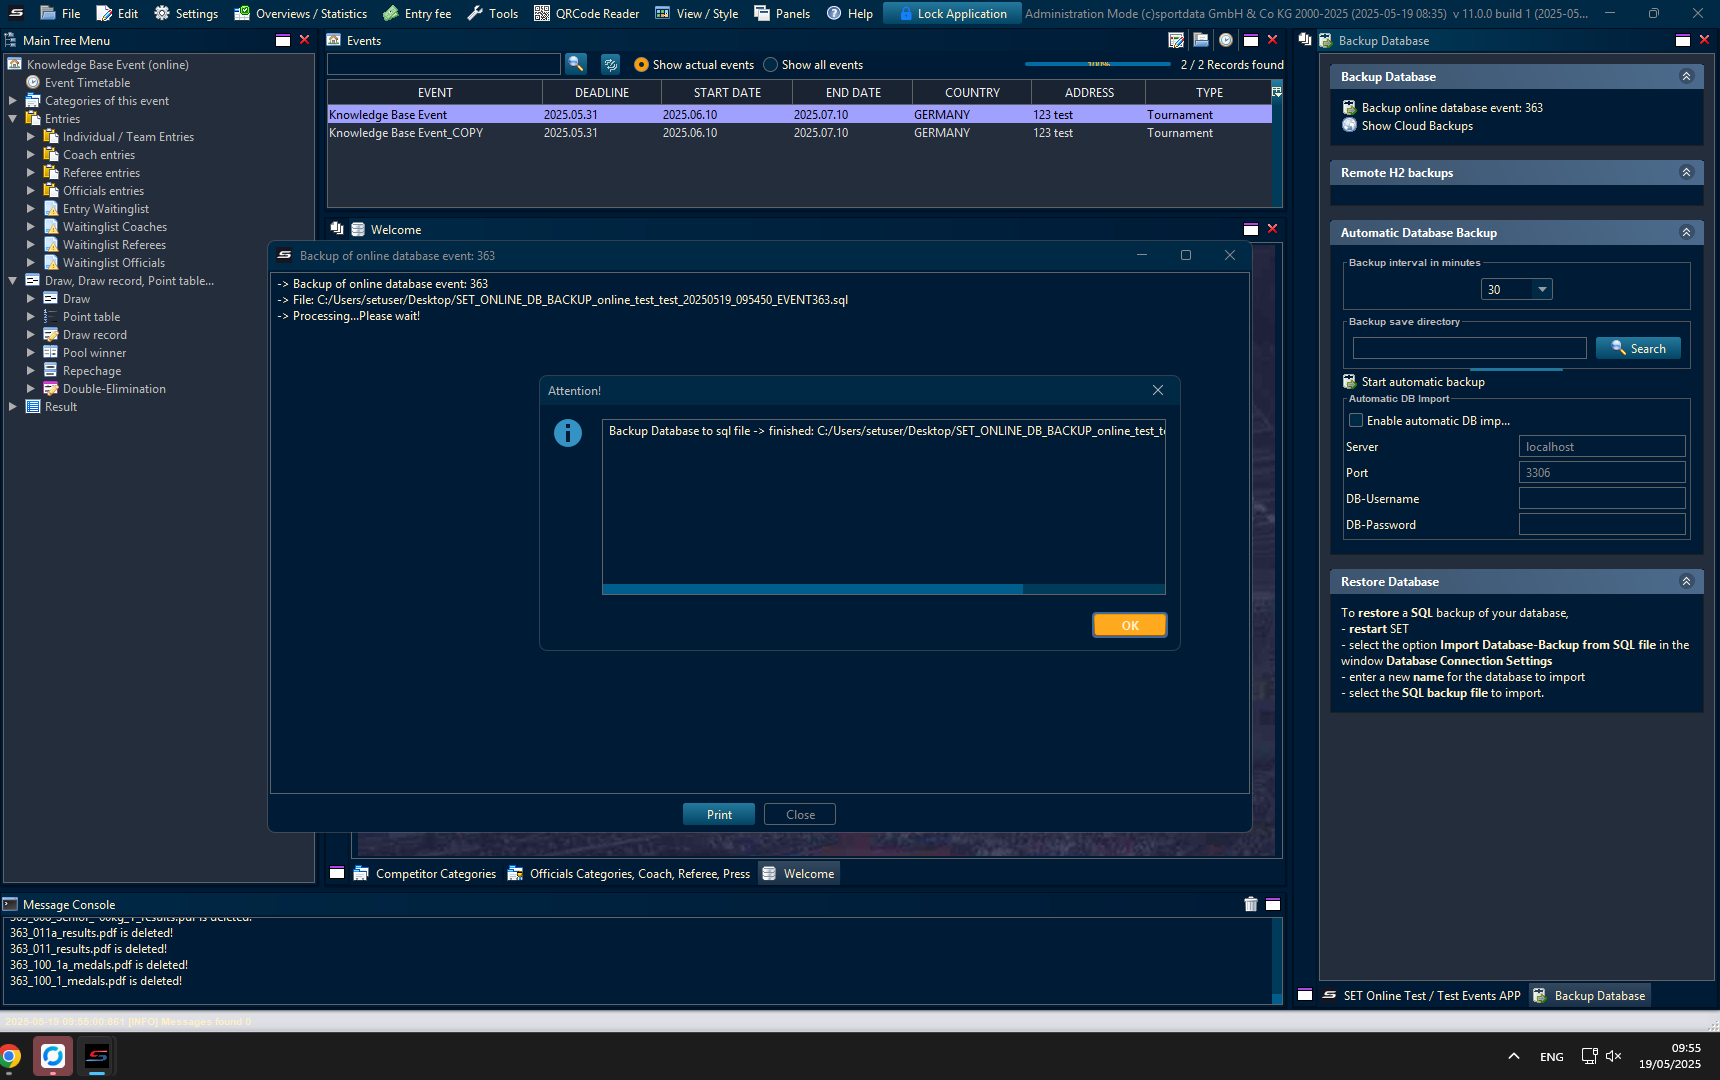The image size is (1720, 1080).
Task: Click the Start automatic backup icon
Action: click(x=1350, y=381)
